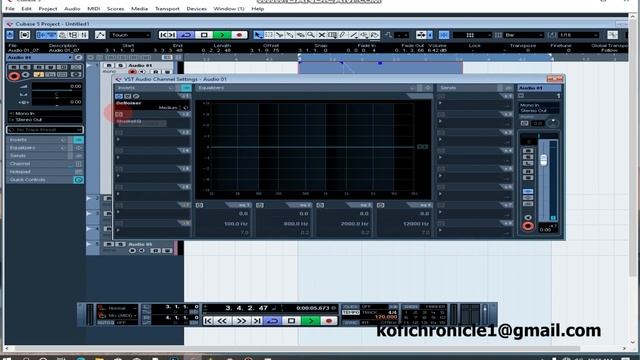Expand the Channel section in Inspector
Viewport: 640px width, 360px height.
pyautogui.click(x=45, y=164)
